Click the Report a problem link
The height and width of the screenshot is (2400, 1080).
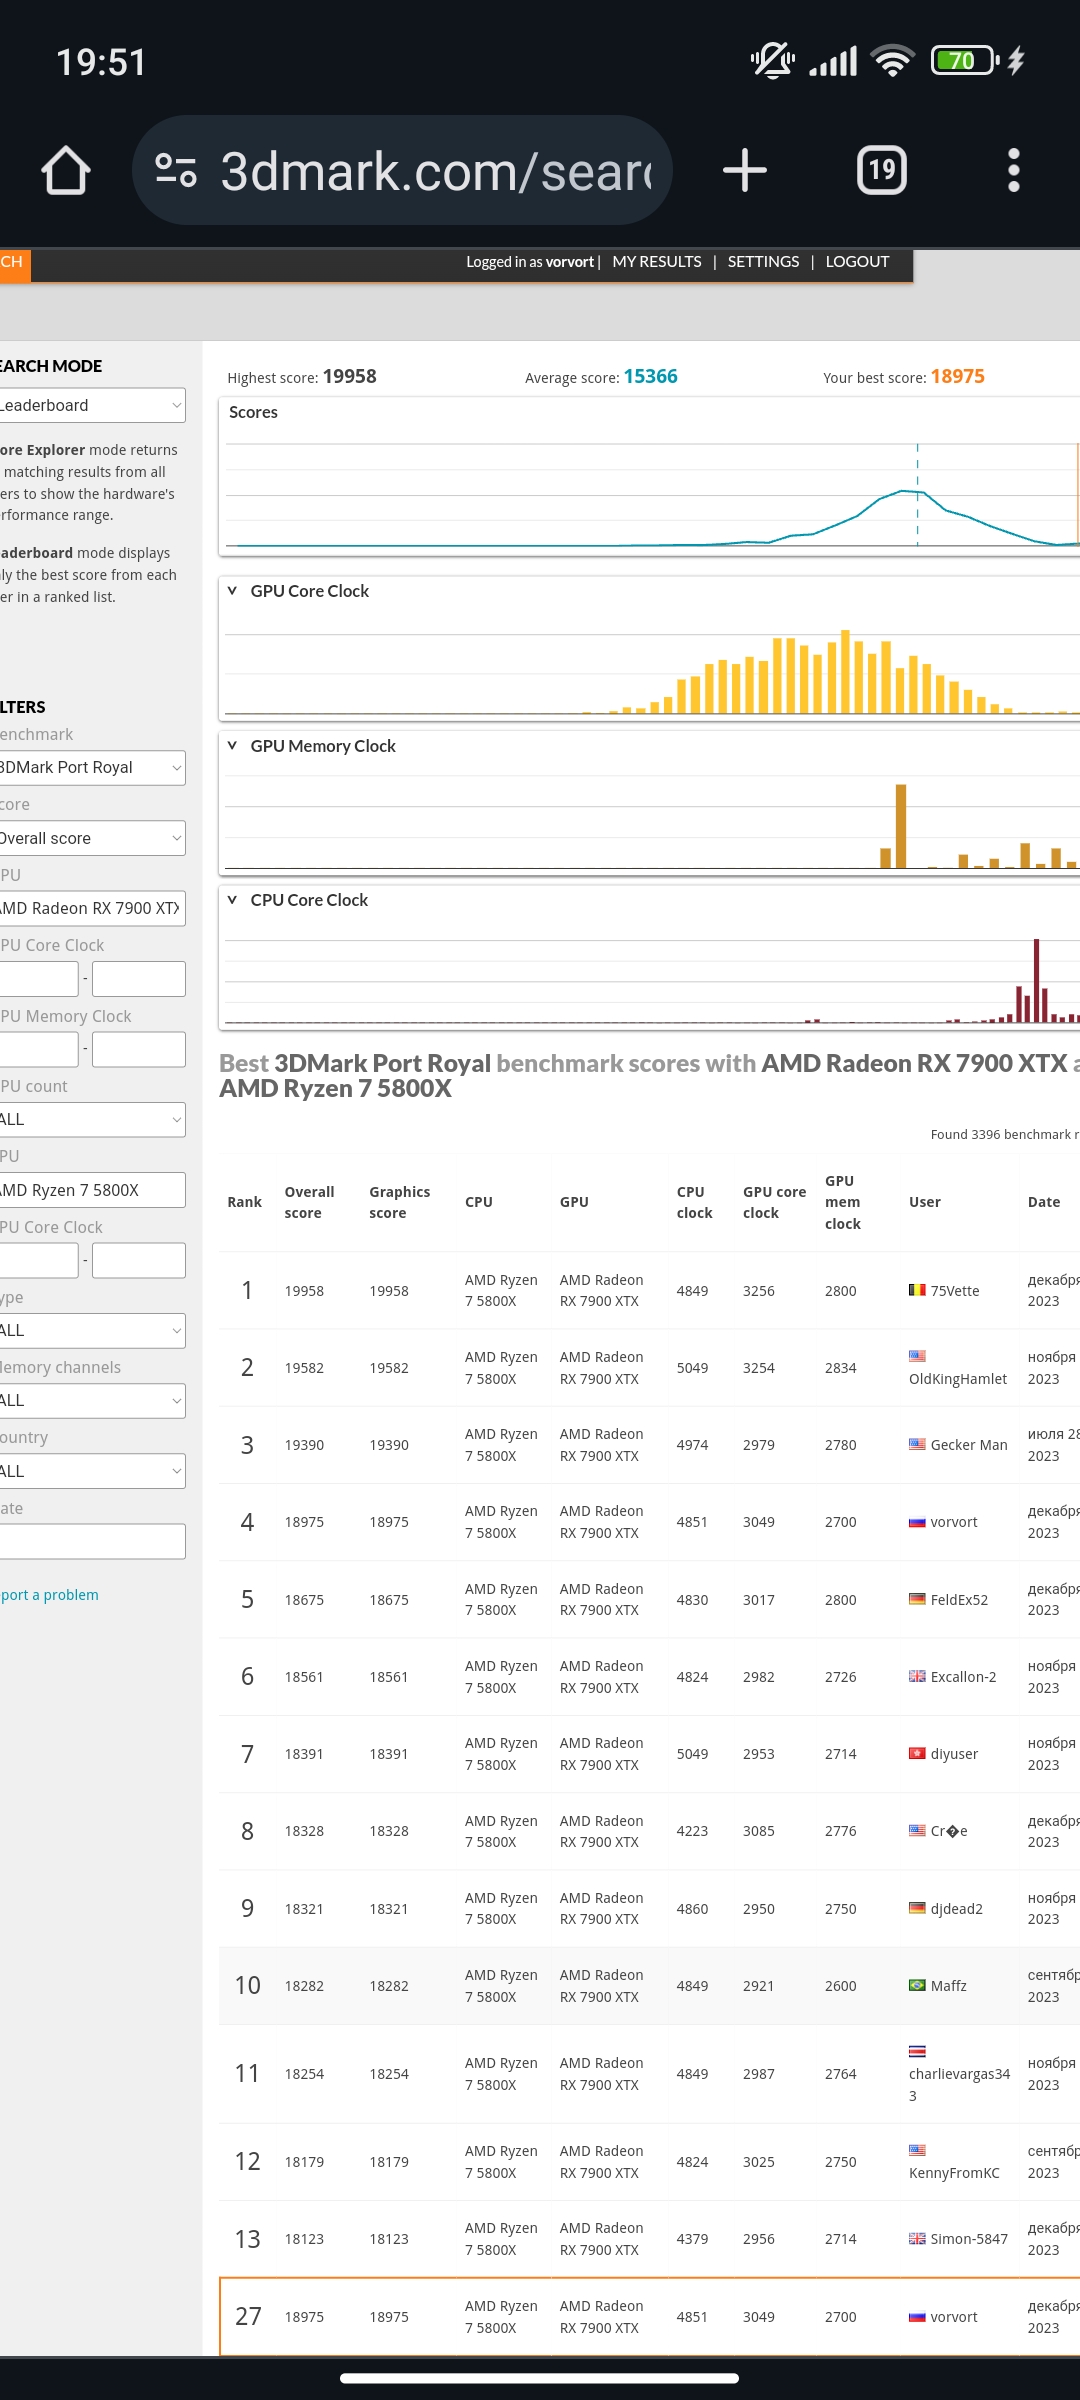click(50, 1595)
